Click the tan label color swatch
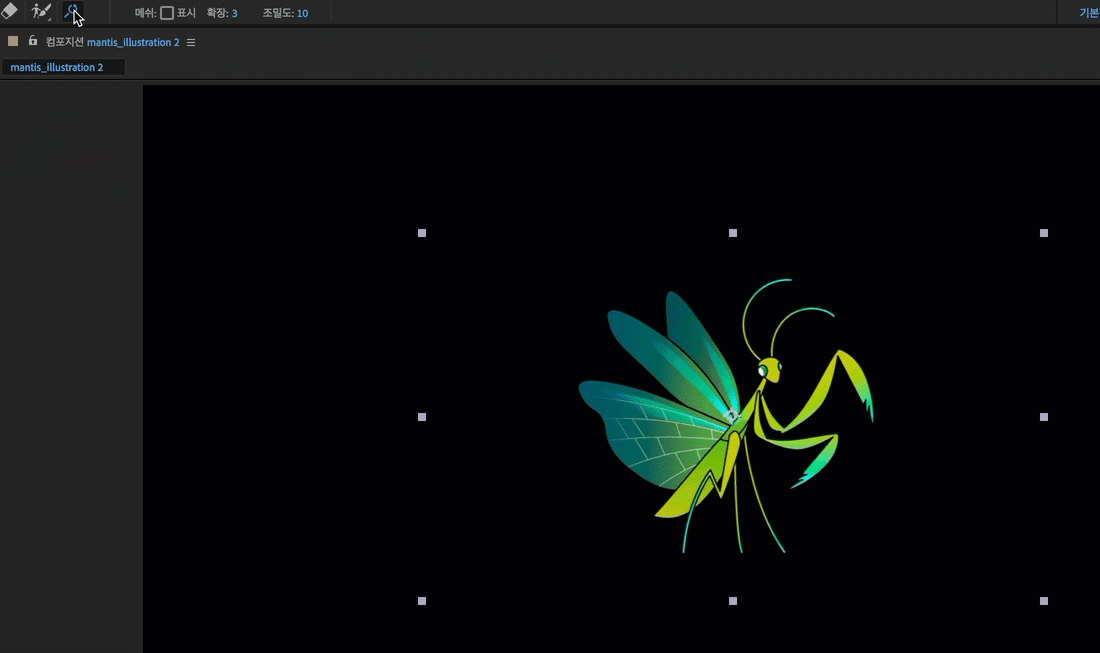The width and height of the screenshot is (1100, 653). coord(13,42)
